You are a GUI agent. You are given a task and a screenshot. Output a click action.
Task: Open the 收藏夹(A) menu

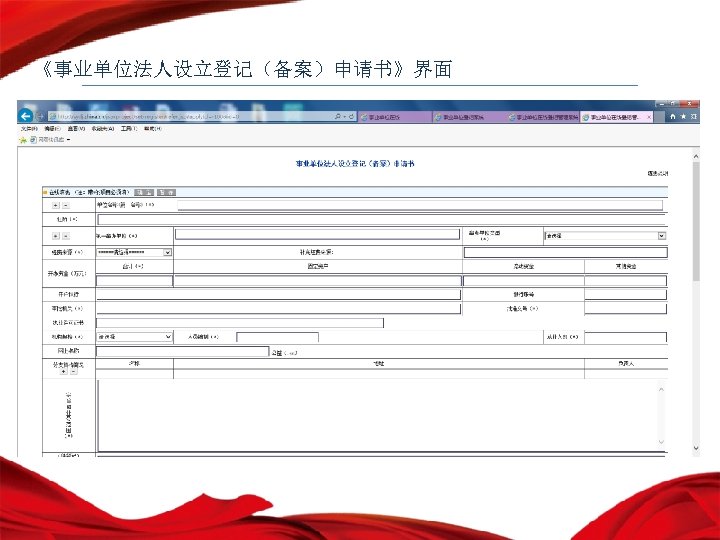[102, 129]
